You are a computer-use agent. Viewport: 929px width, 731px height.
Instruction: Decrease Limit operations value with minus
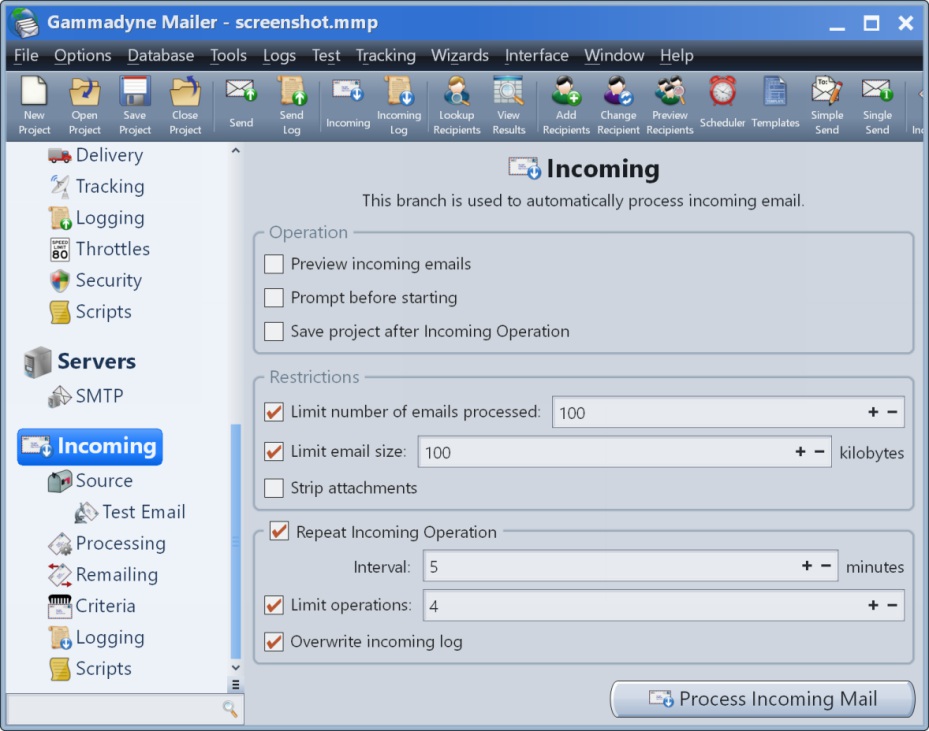click(892, 605)
